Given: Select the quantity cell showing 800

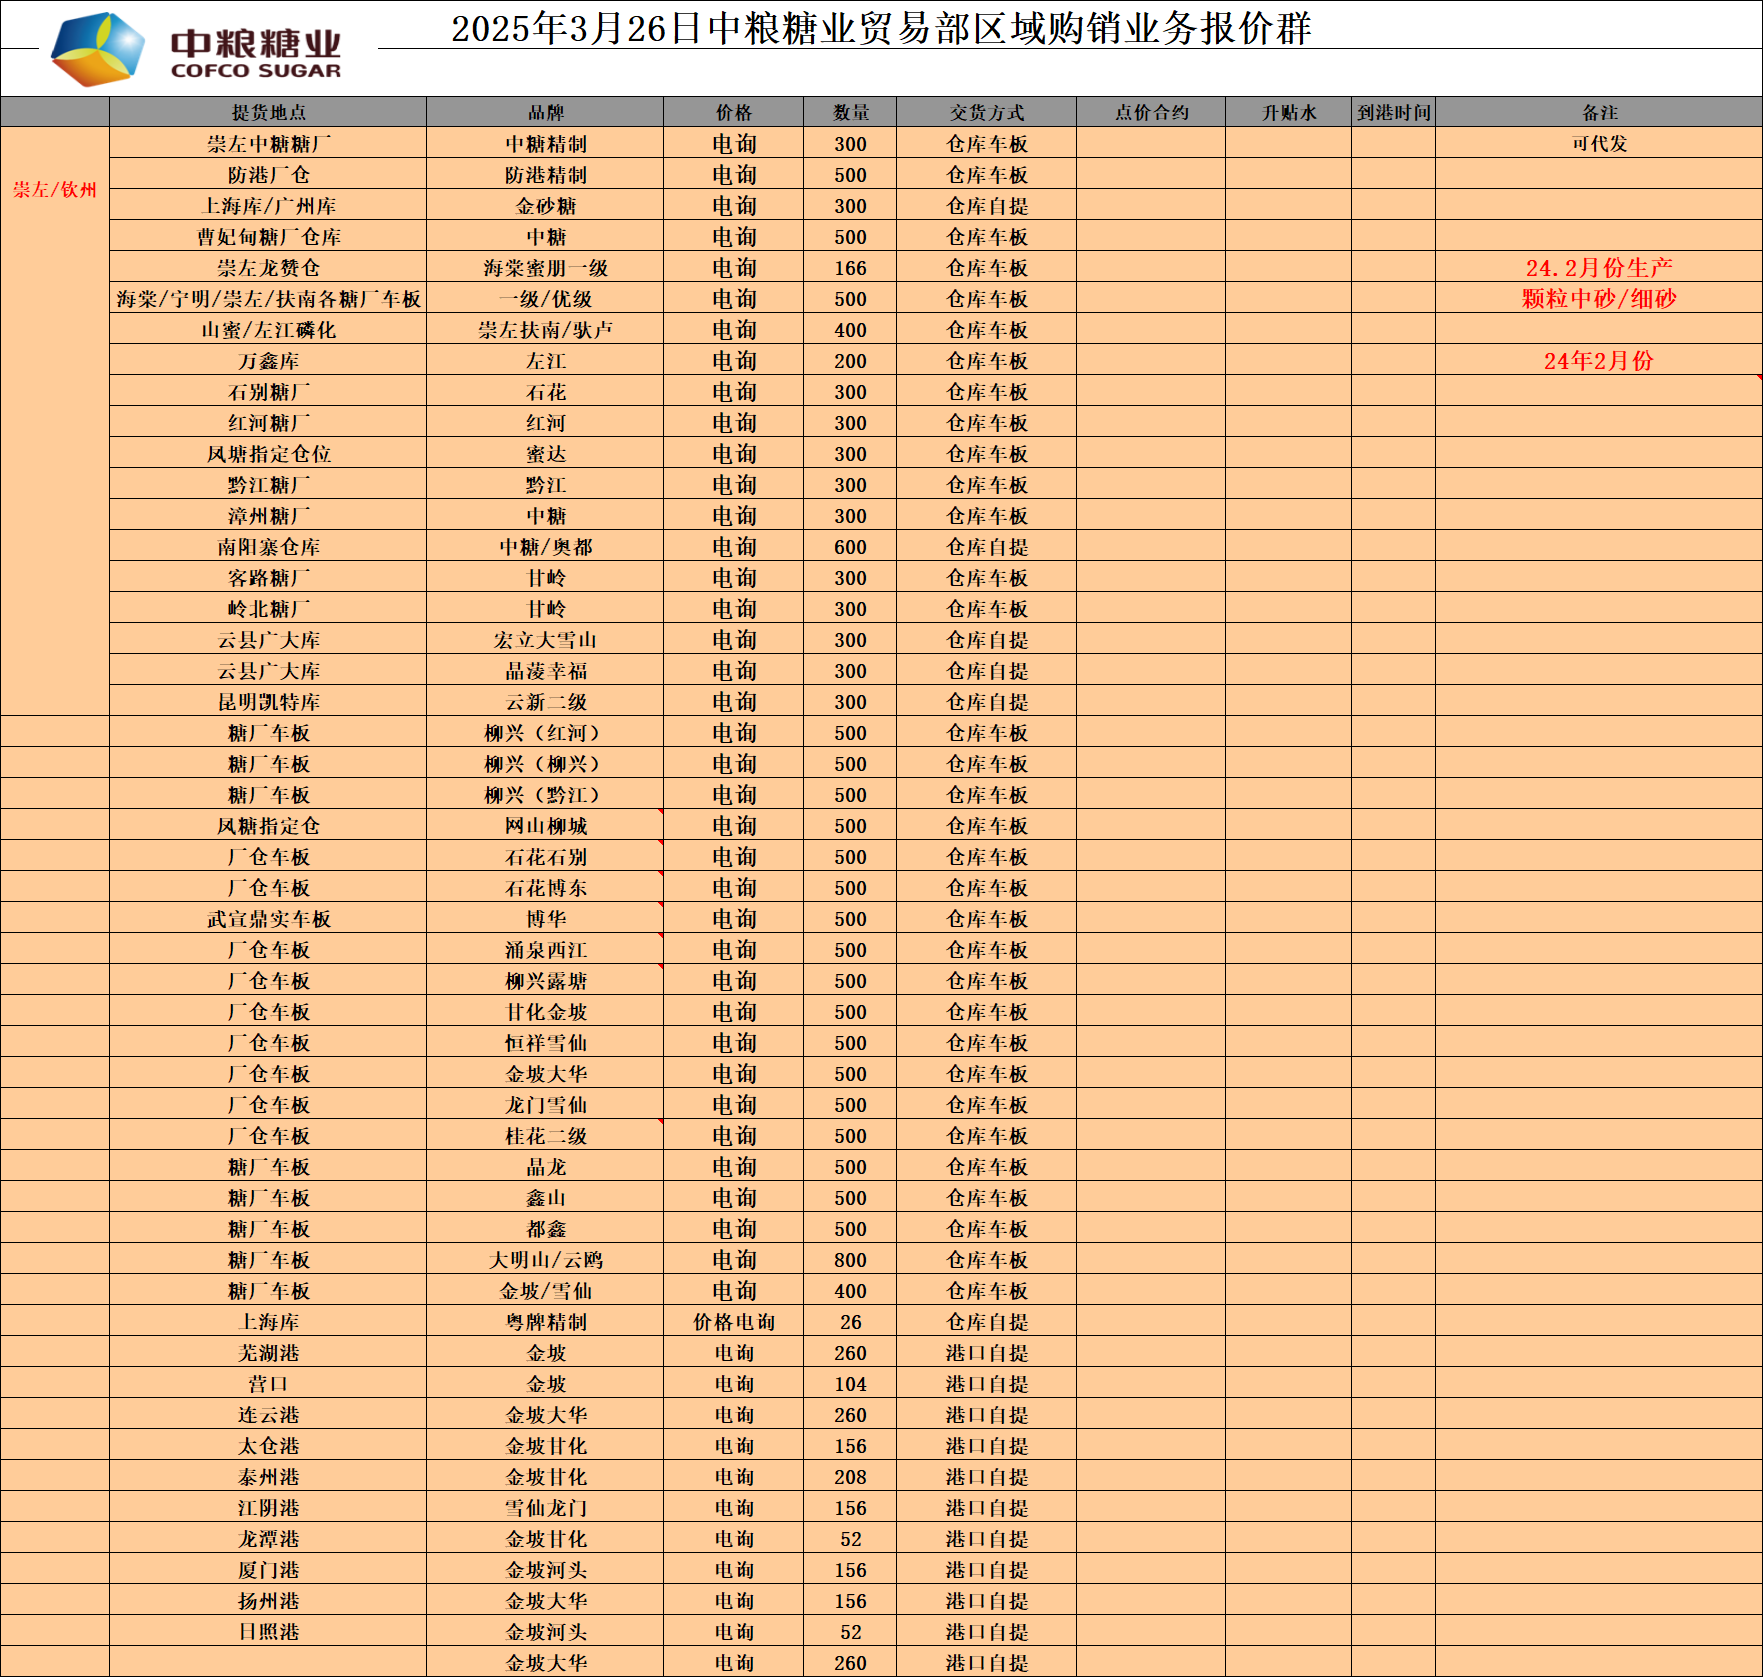Looking at the screenshot, I should (850, 1260).
